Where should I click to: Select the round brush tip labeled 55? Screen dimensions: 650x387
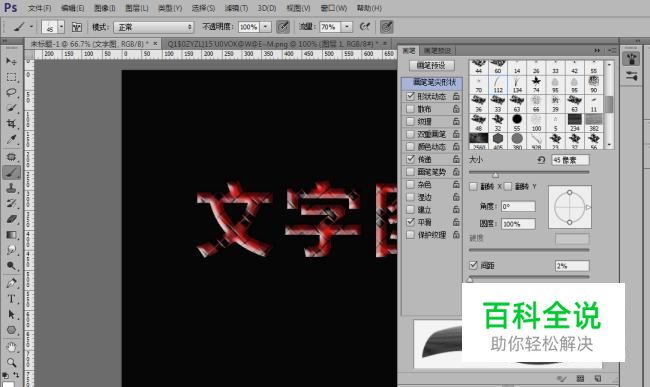click(x=517, y=123)
